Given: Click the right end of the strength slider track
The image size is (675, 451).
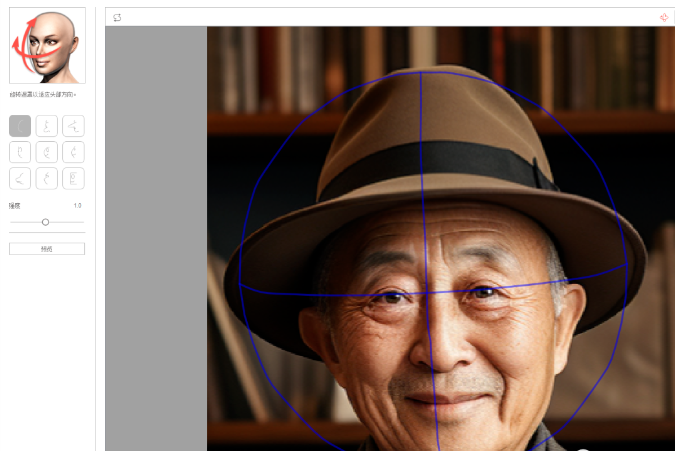Looking at the screenshot, I should click(x=83, y=222).
